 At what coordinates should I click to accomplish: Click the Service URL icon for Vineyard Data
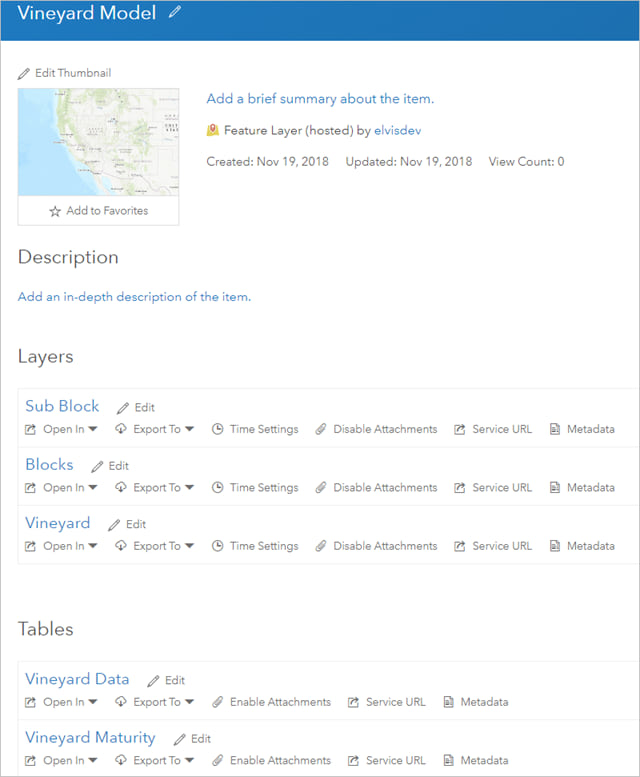pyautogui.click(x=353, y=702)
